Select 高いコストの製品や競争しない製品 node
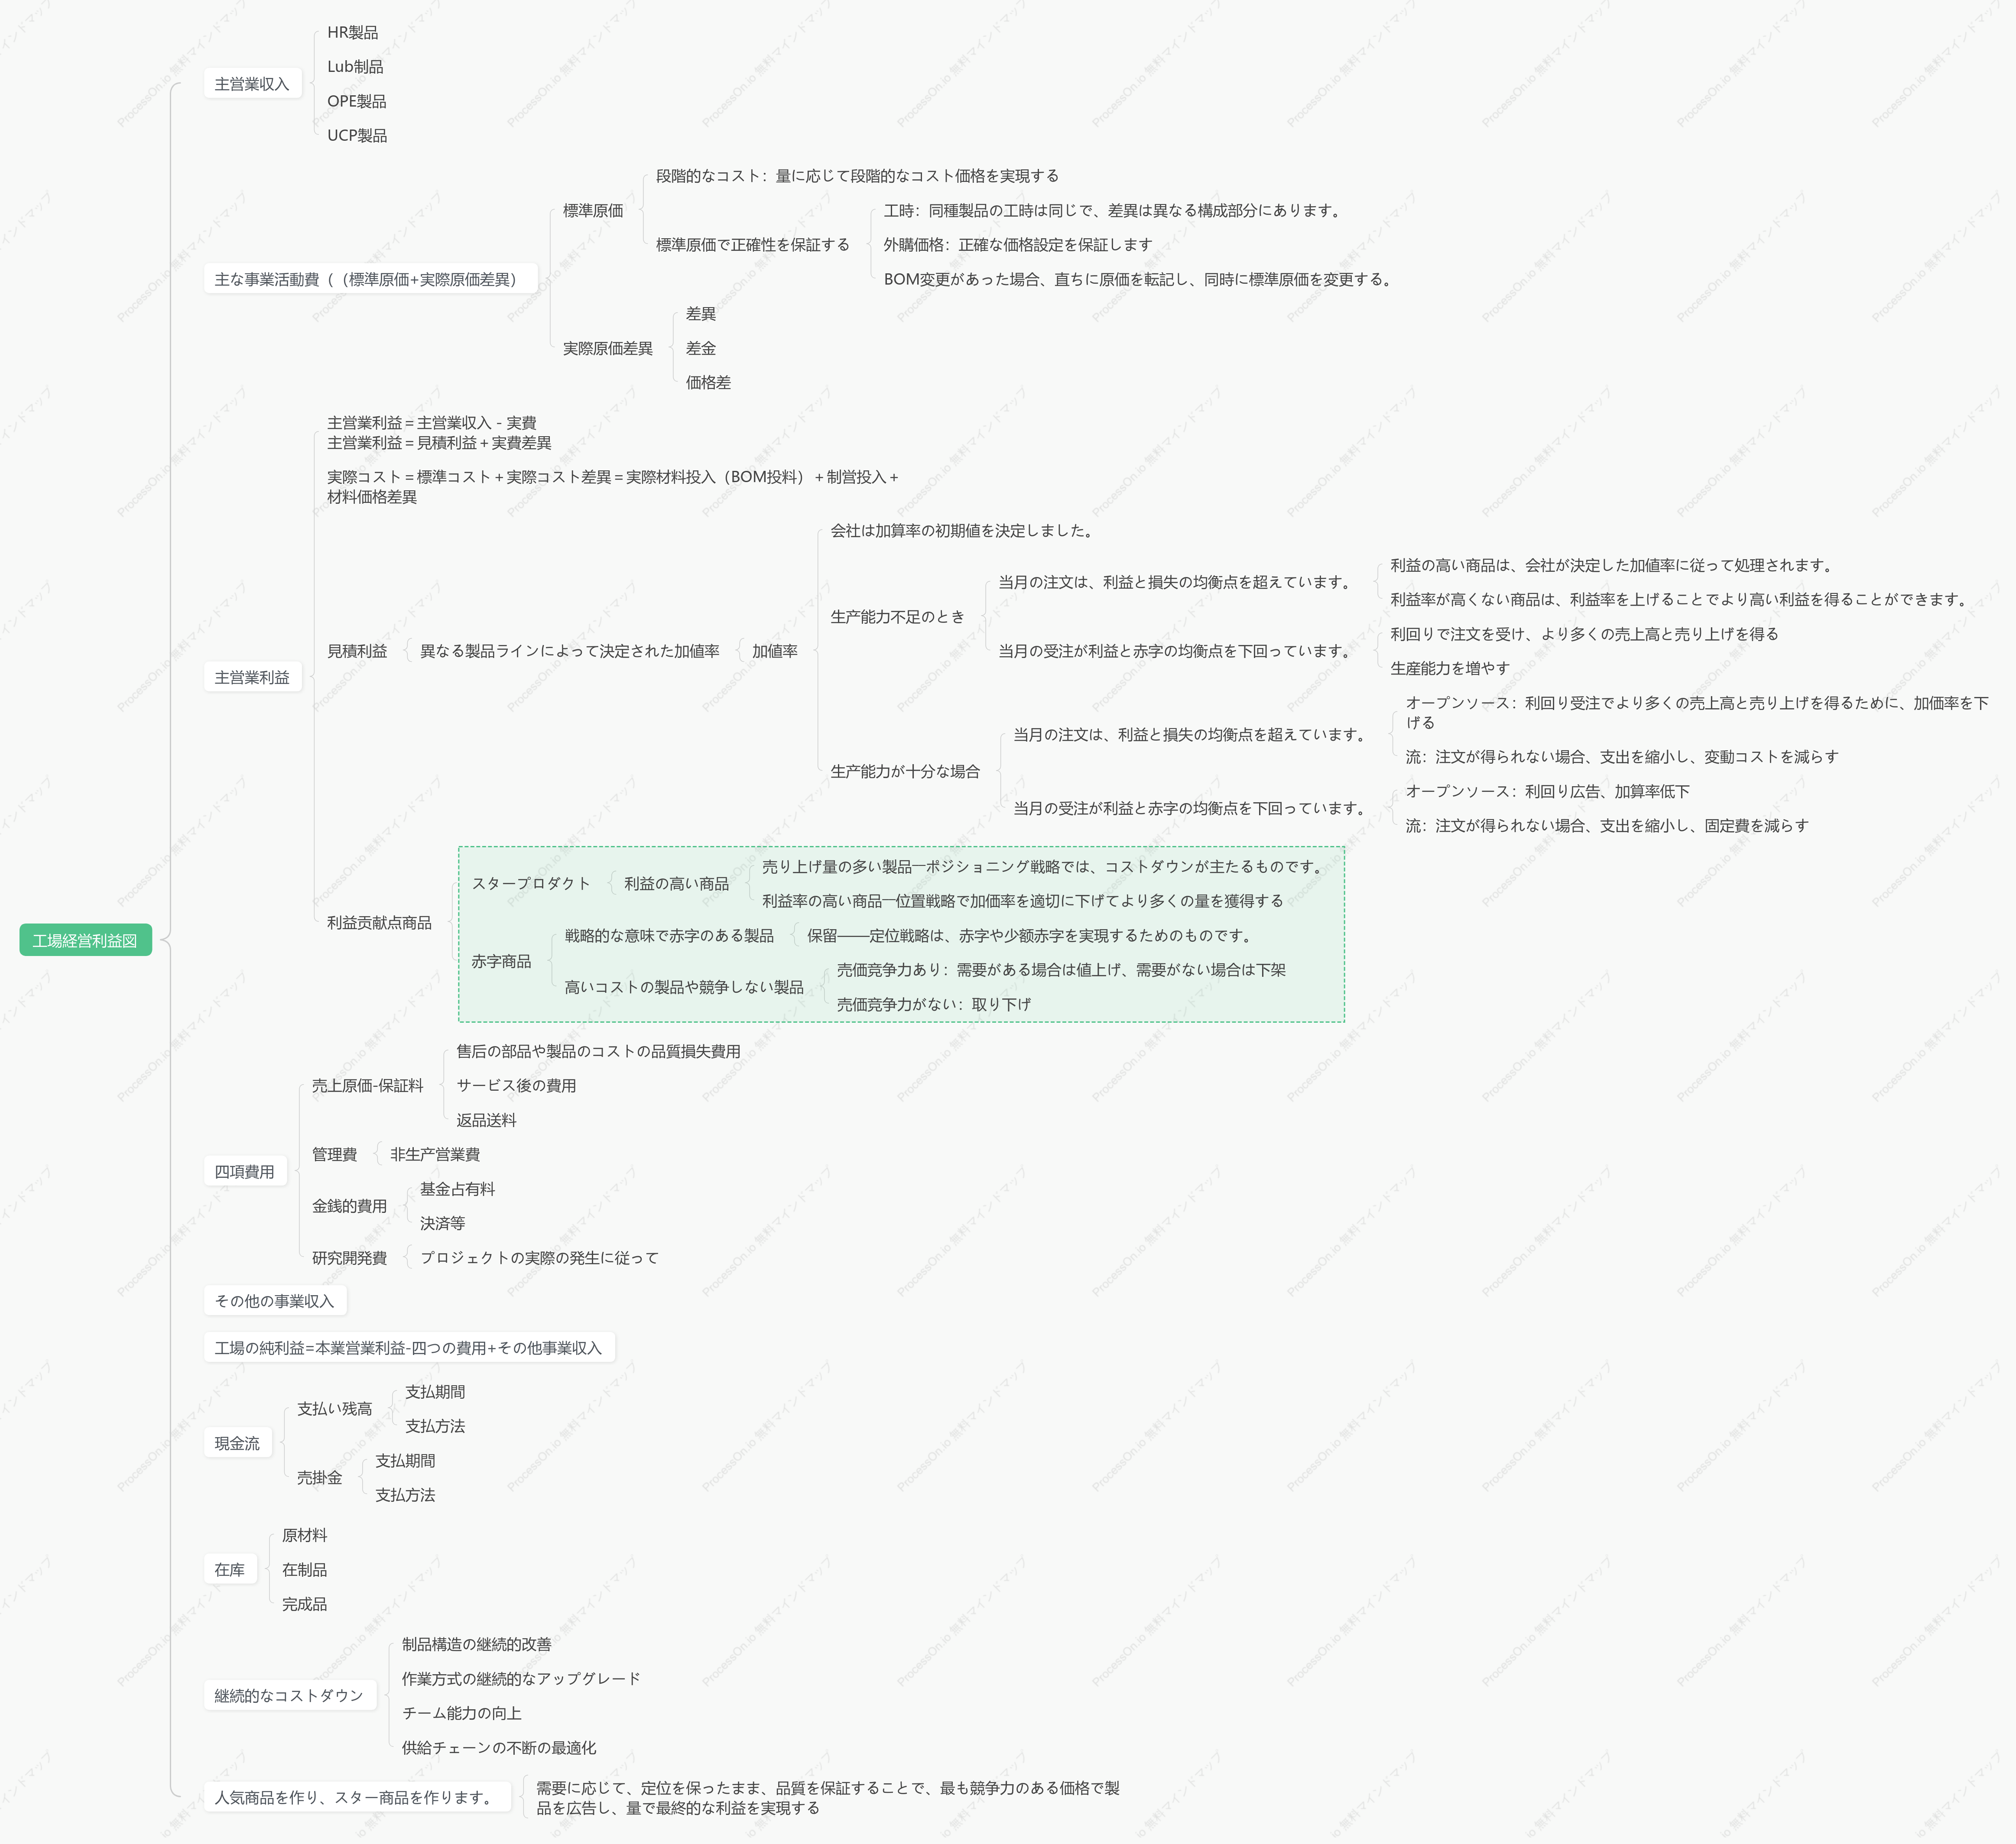The width and height of the screenshot is (2016, 1844). tap(684, 987)
